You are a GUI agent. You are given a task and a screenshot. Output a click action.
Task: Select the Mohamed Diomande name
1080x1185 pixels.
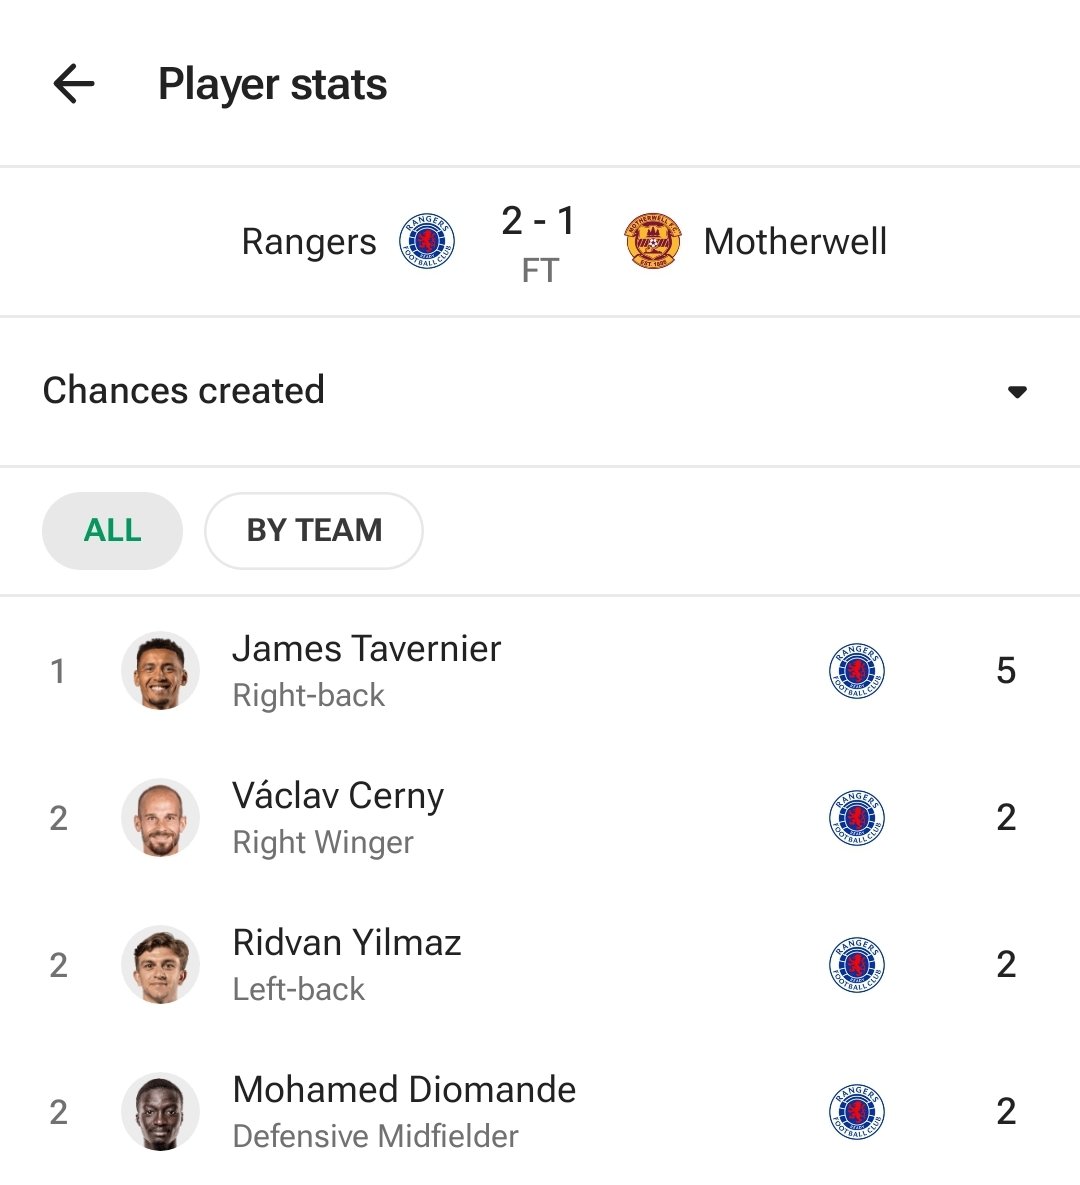pos(404,1090)
